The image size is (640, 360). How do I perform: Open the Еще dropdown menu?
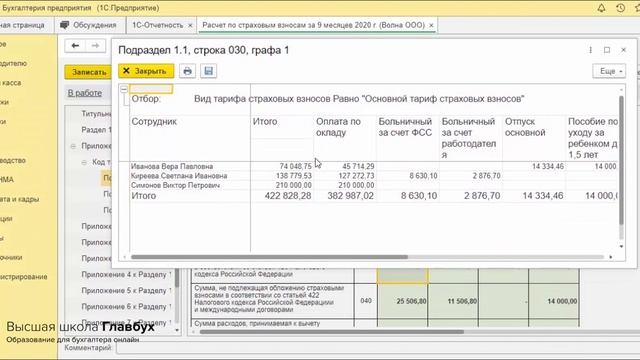[609, 71]
